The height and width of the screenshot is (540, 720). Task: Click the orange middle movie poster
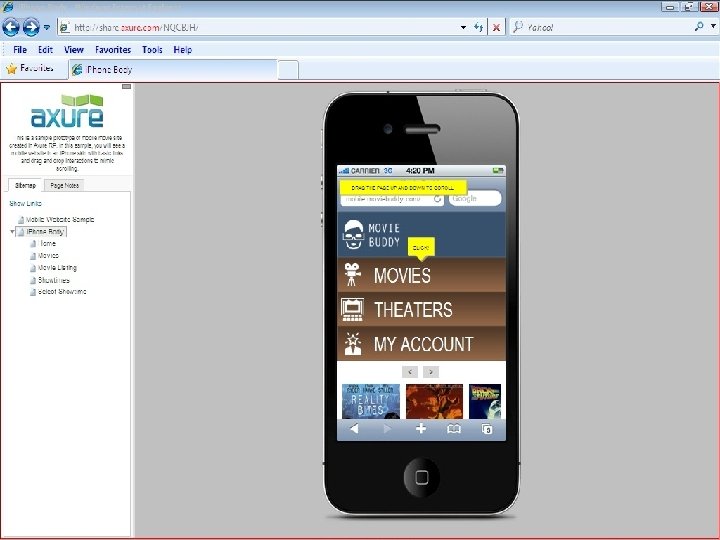coord(434,401)
